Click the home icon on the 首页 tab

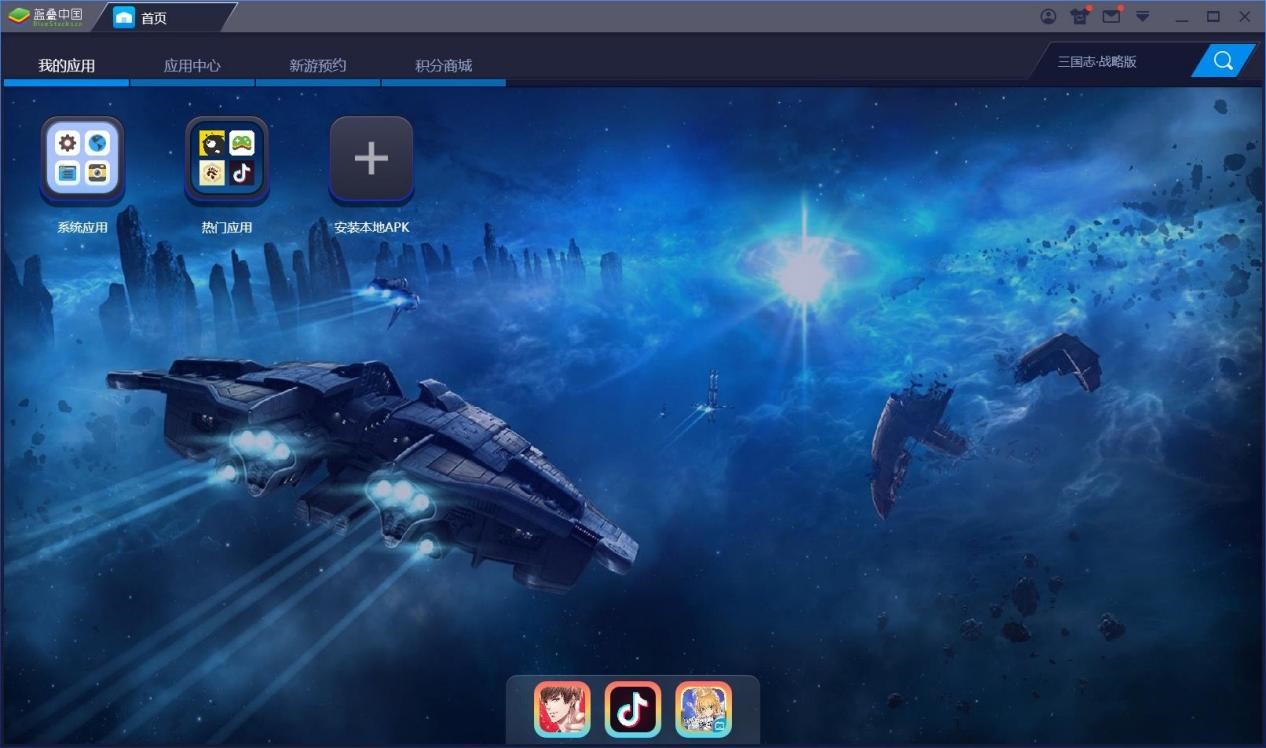click(x=126, y=16)
